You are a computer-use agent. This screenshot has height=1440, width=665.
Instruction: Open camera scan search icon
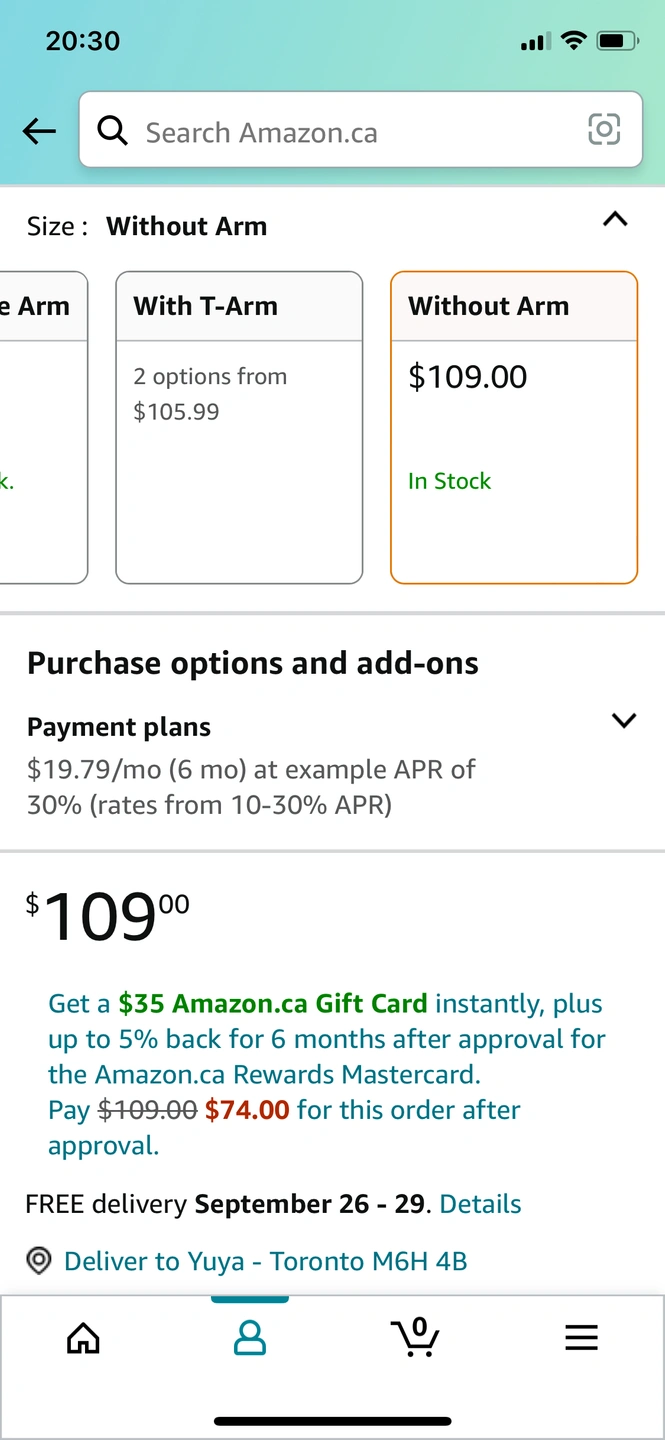(x=604, y=130)
